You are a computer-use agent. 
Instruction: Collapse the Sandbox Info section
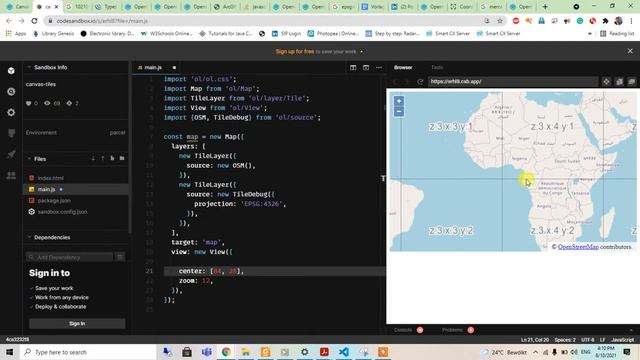(x=29, y=67)
